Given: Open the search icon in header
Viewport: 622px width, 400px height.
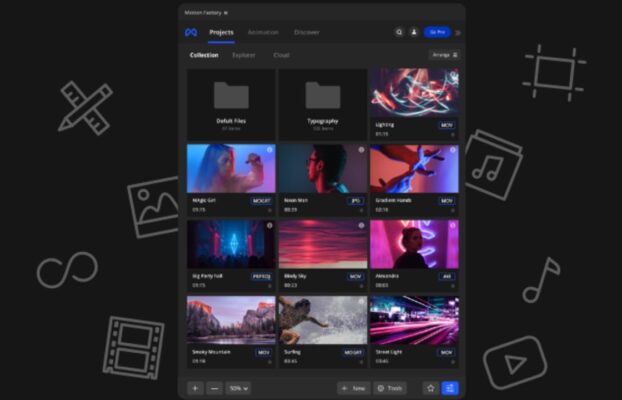Looking at the screenshot, I should (399, 32).
